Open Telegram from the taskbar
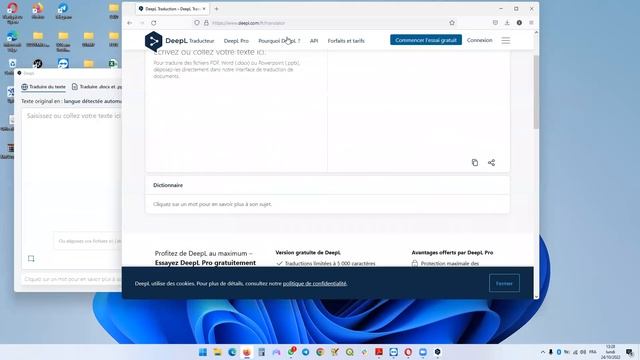Screen dimensions: 640x360 point(305,352)
